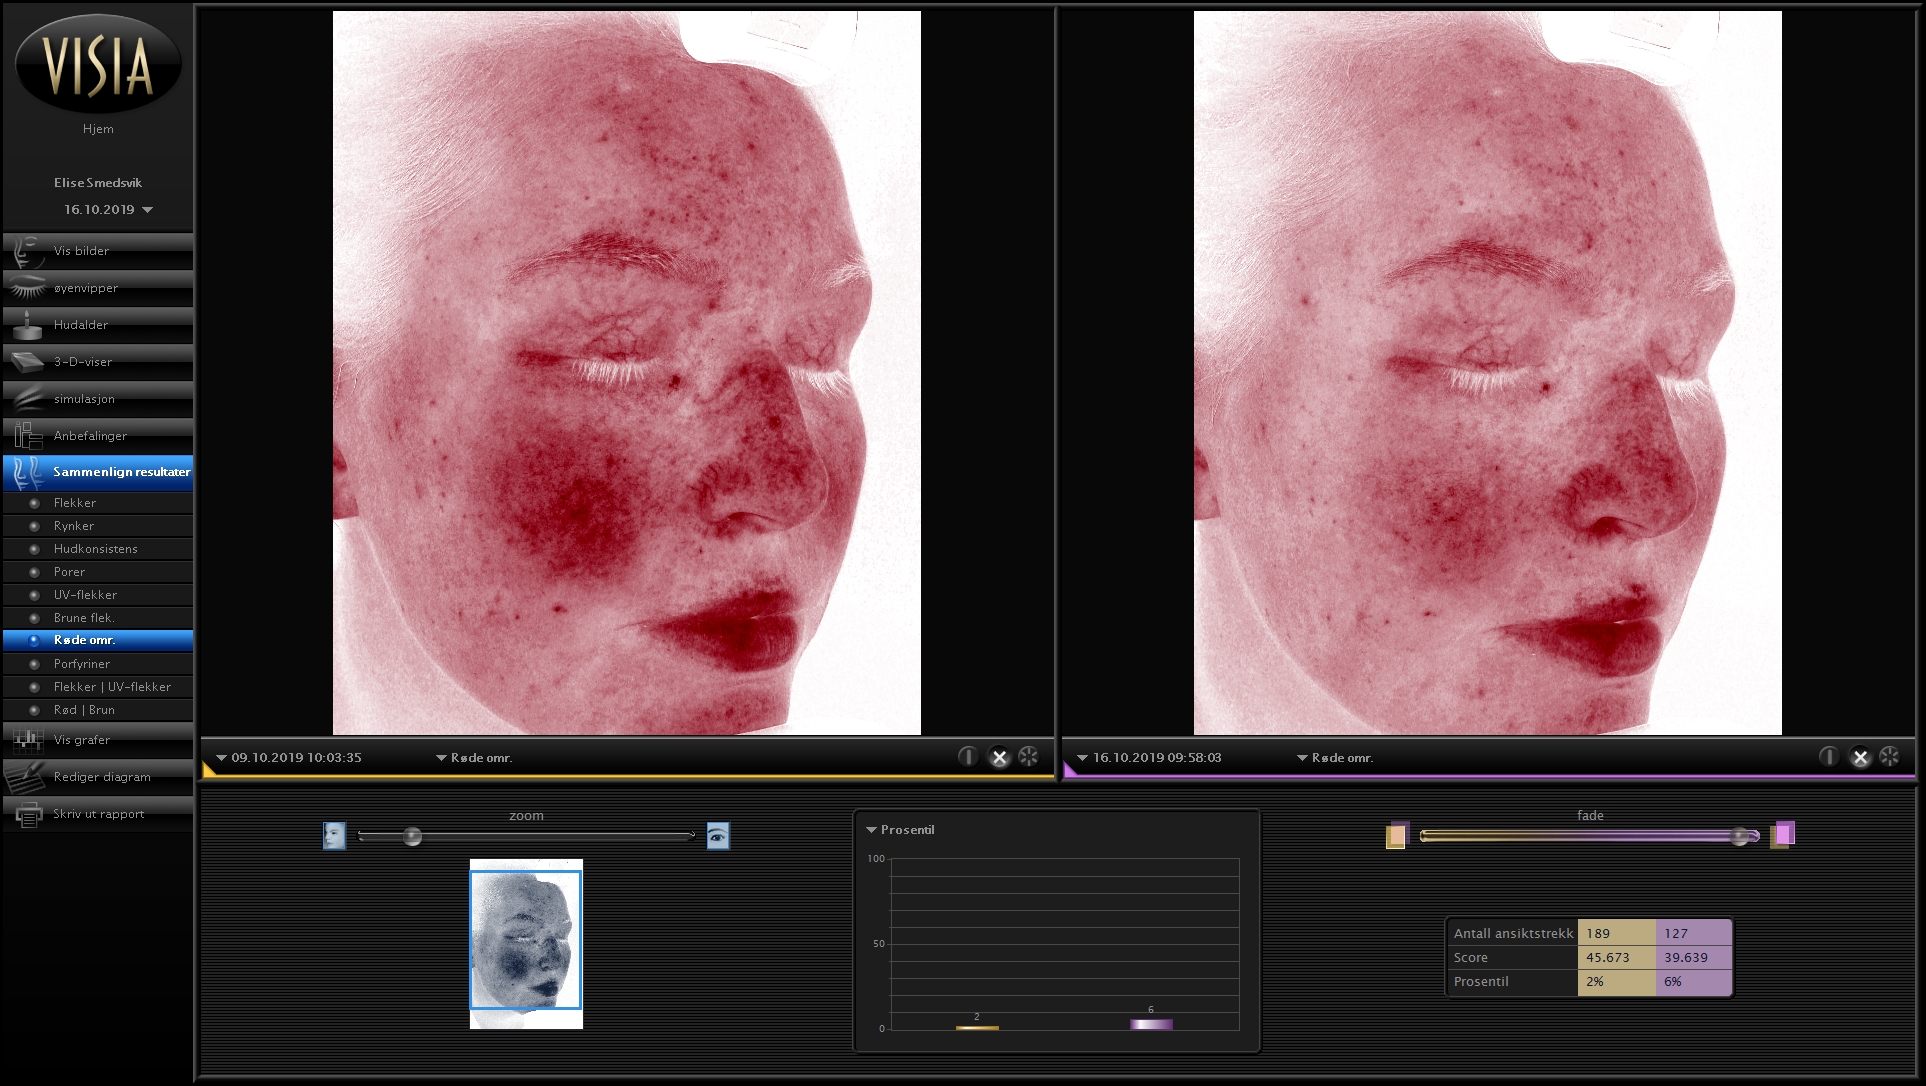Open right panel Røde omr. dropdown
Viewport: 1926px width, 1086px height.
[1335, 758]
